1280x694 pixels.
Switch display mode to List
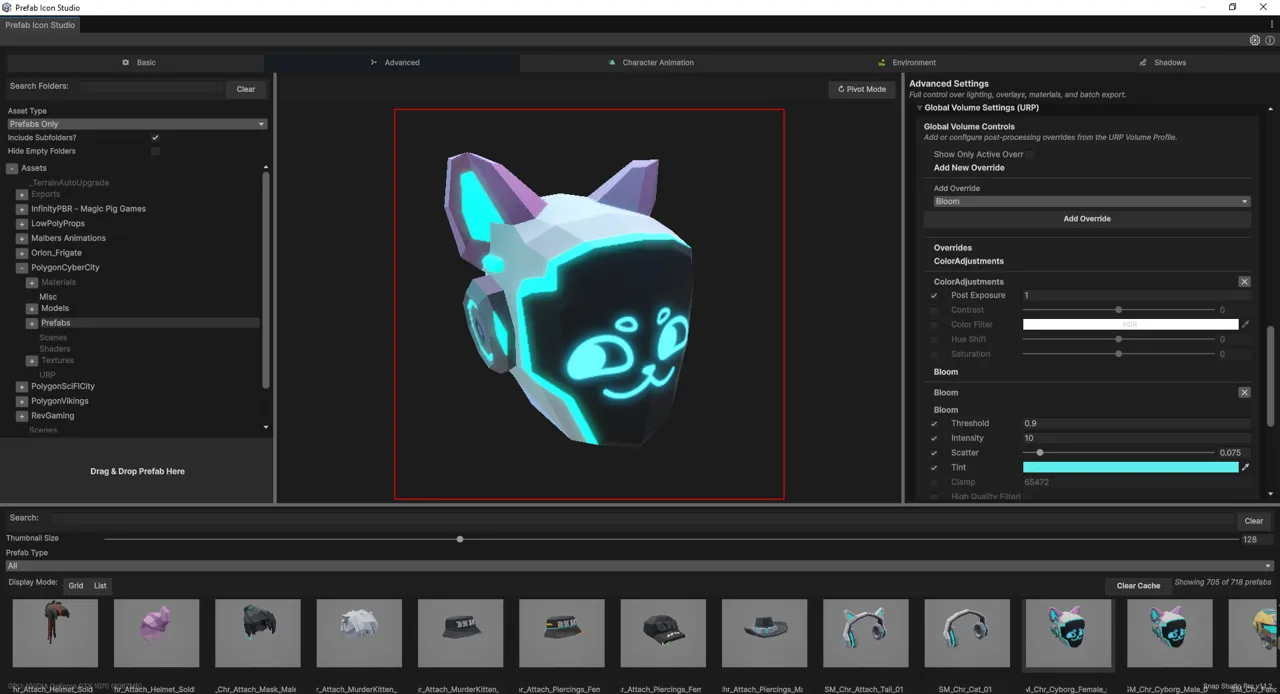point(100,586)
